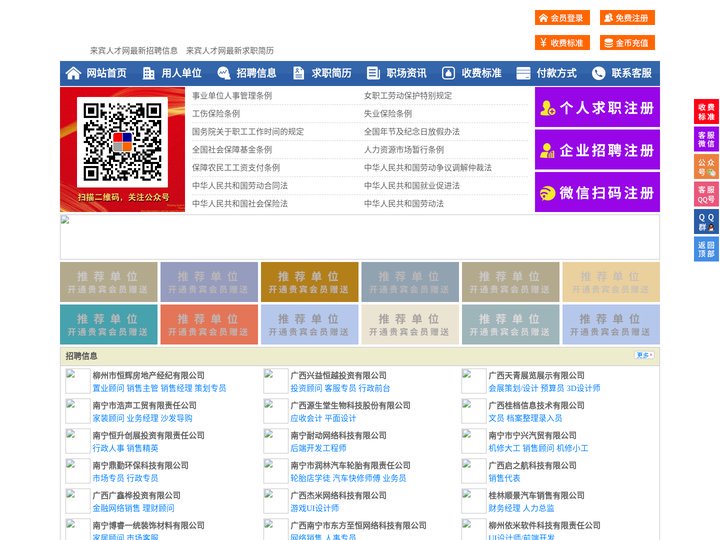Click the 财务经理 job link
This screenshot has height=540, width=720.
point(504,508)
